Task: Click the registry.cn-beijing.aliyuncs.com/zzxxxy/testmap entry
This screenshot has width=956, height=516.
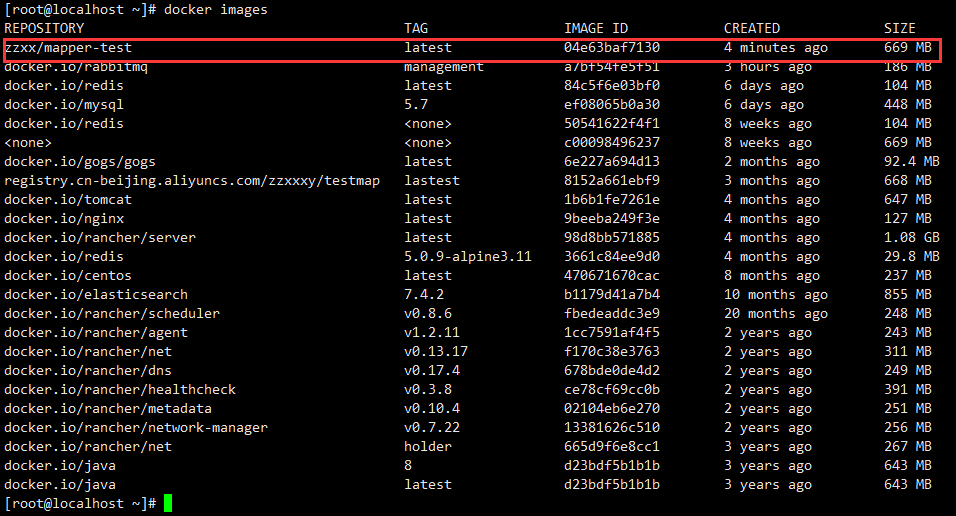Action: [192, 181]
